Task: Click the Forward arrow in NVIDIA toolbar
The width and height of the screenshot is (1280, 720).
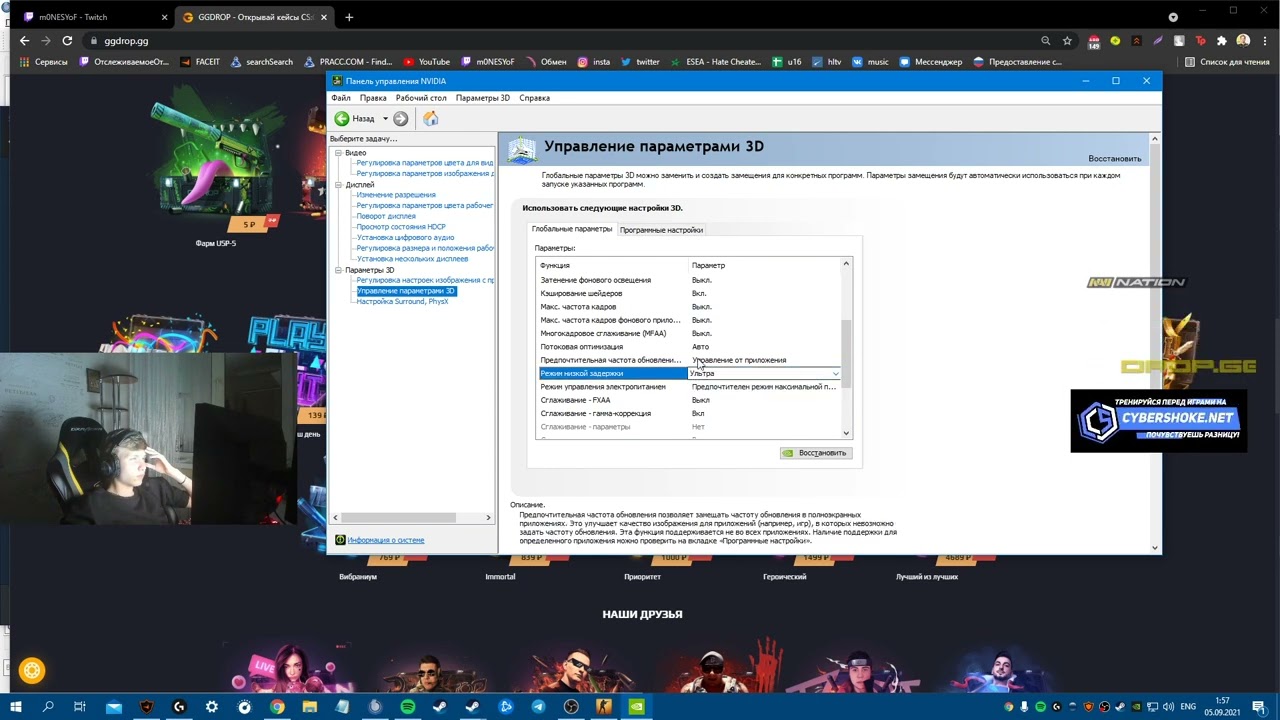Action: (400, 118)
